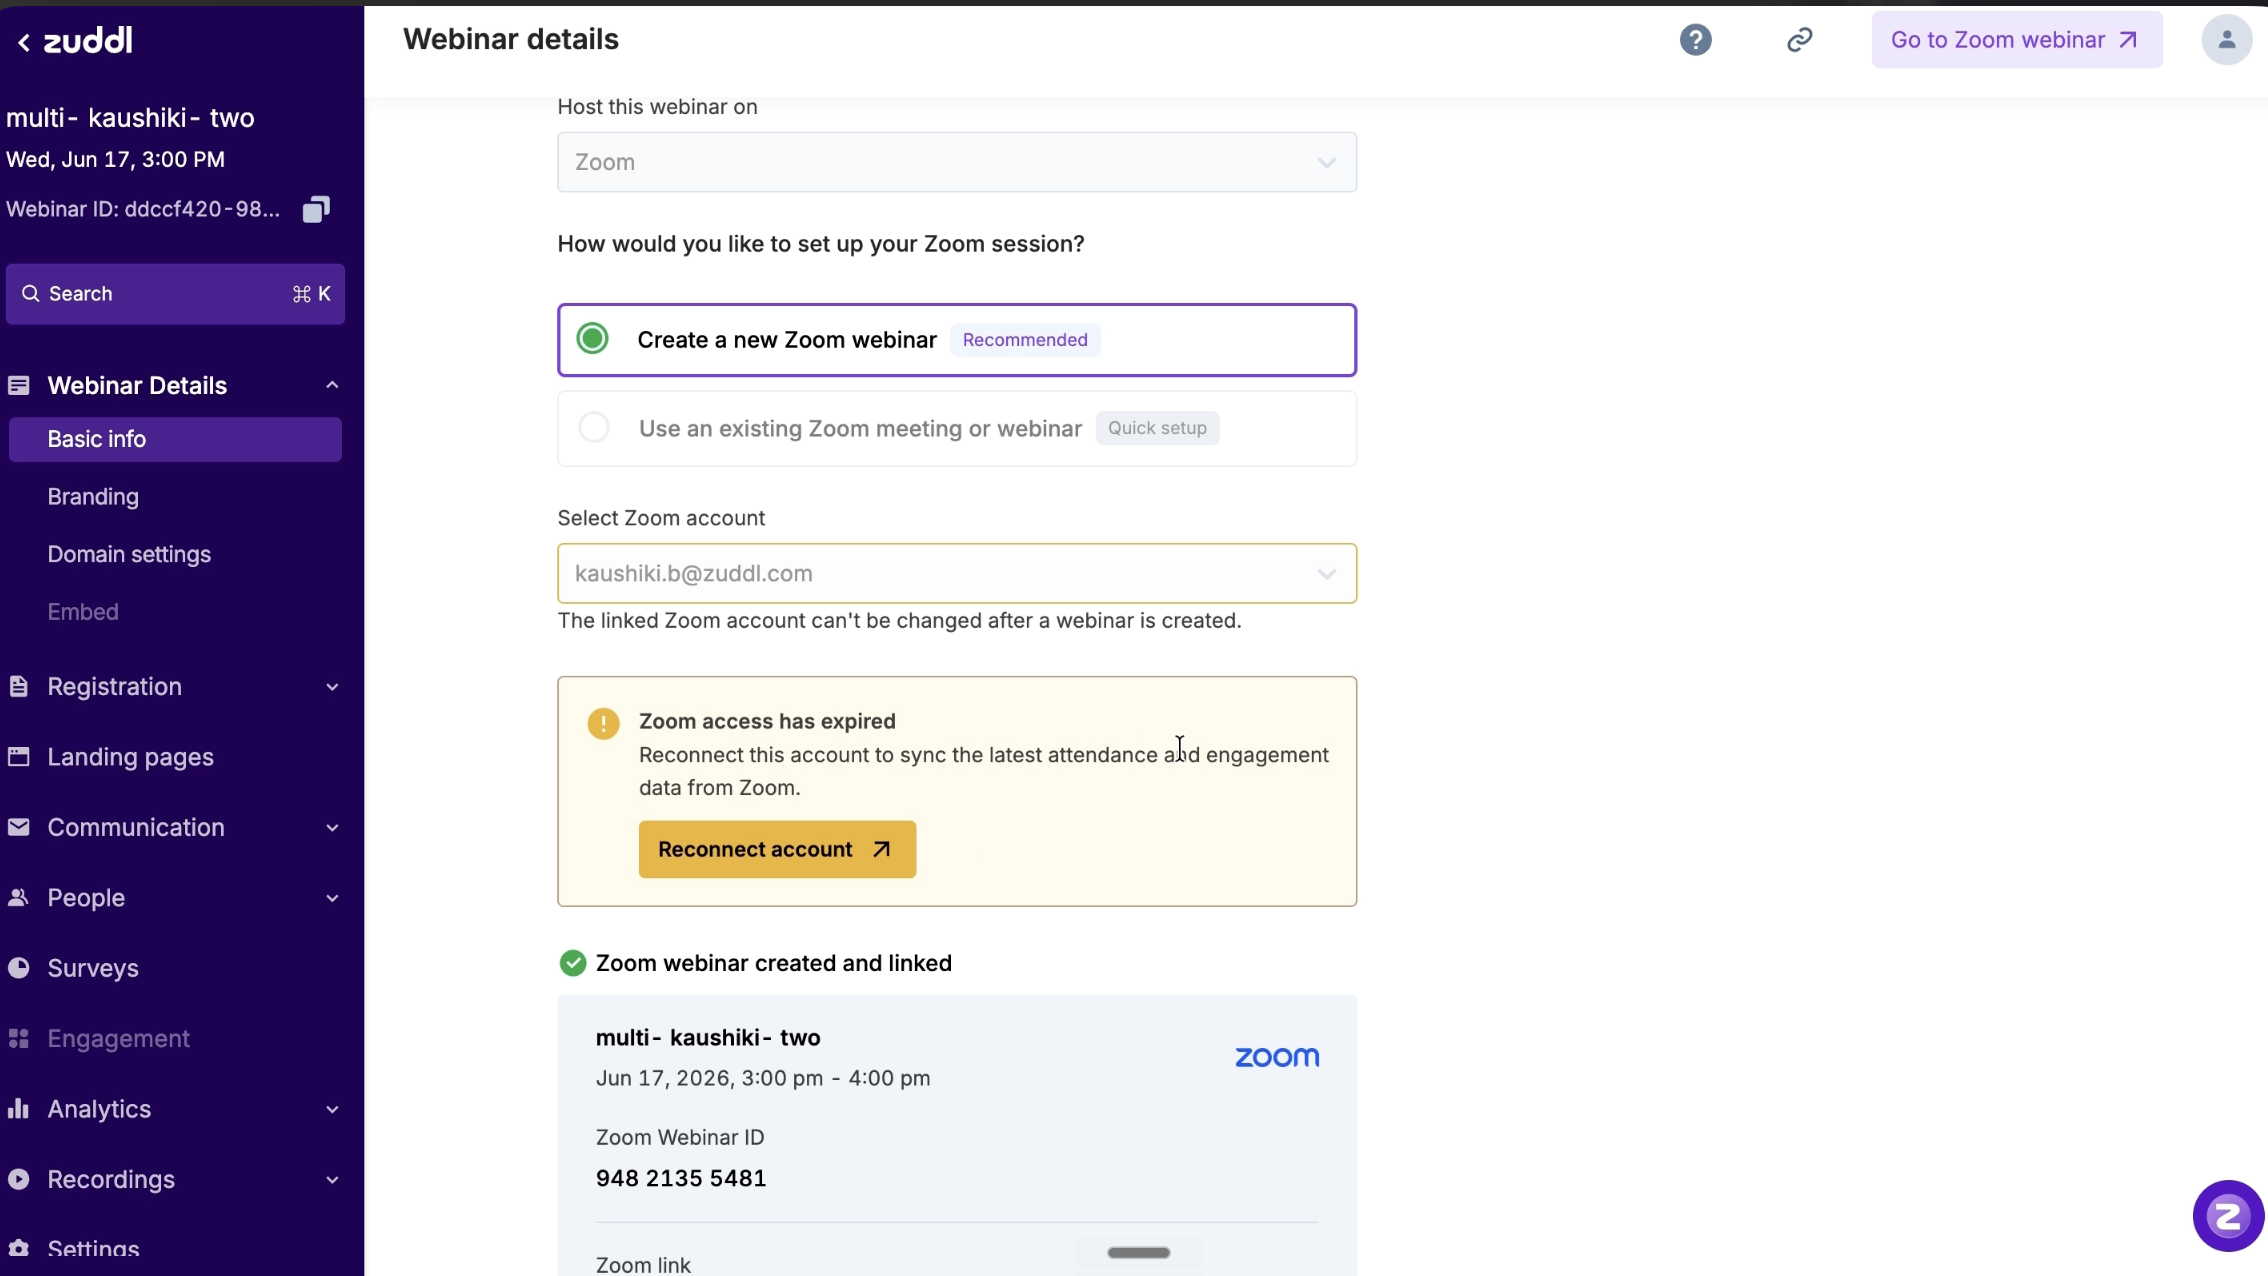Select Use an existing Zoom meeting radio

point(594,428)
